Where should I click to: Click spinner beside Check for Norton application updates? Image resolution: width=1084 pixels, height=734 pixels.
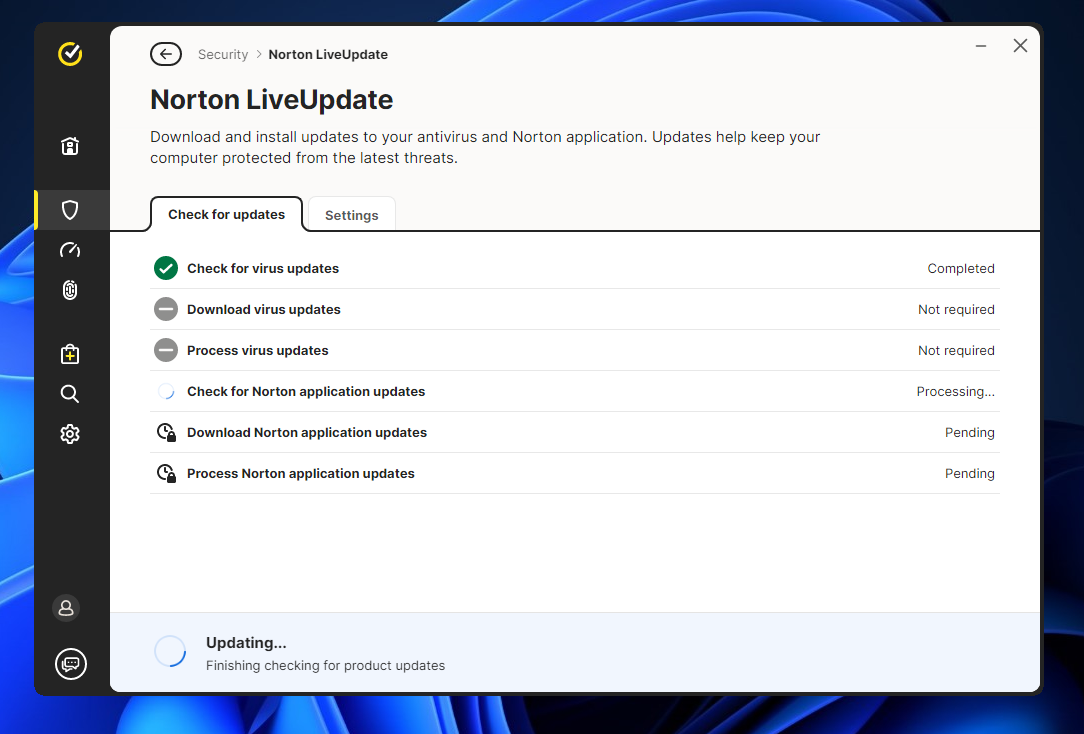pyautogui.click(x=166, y=391)
